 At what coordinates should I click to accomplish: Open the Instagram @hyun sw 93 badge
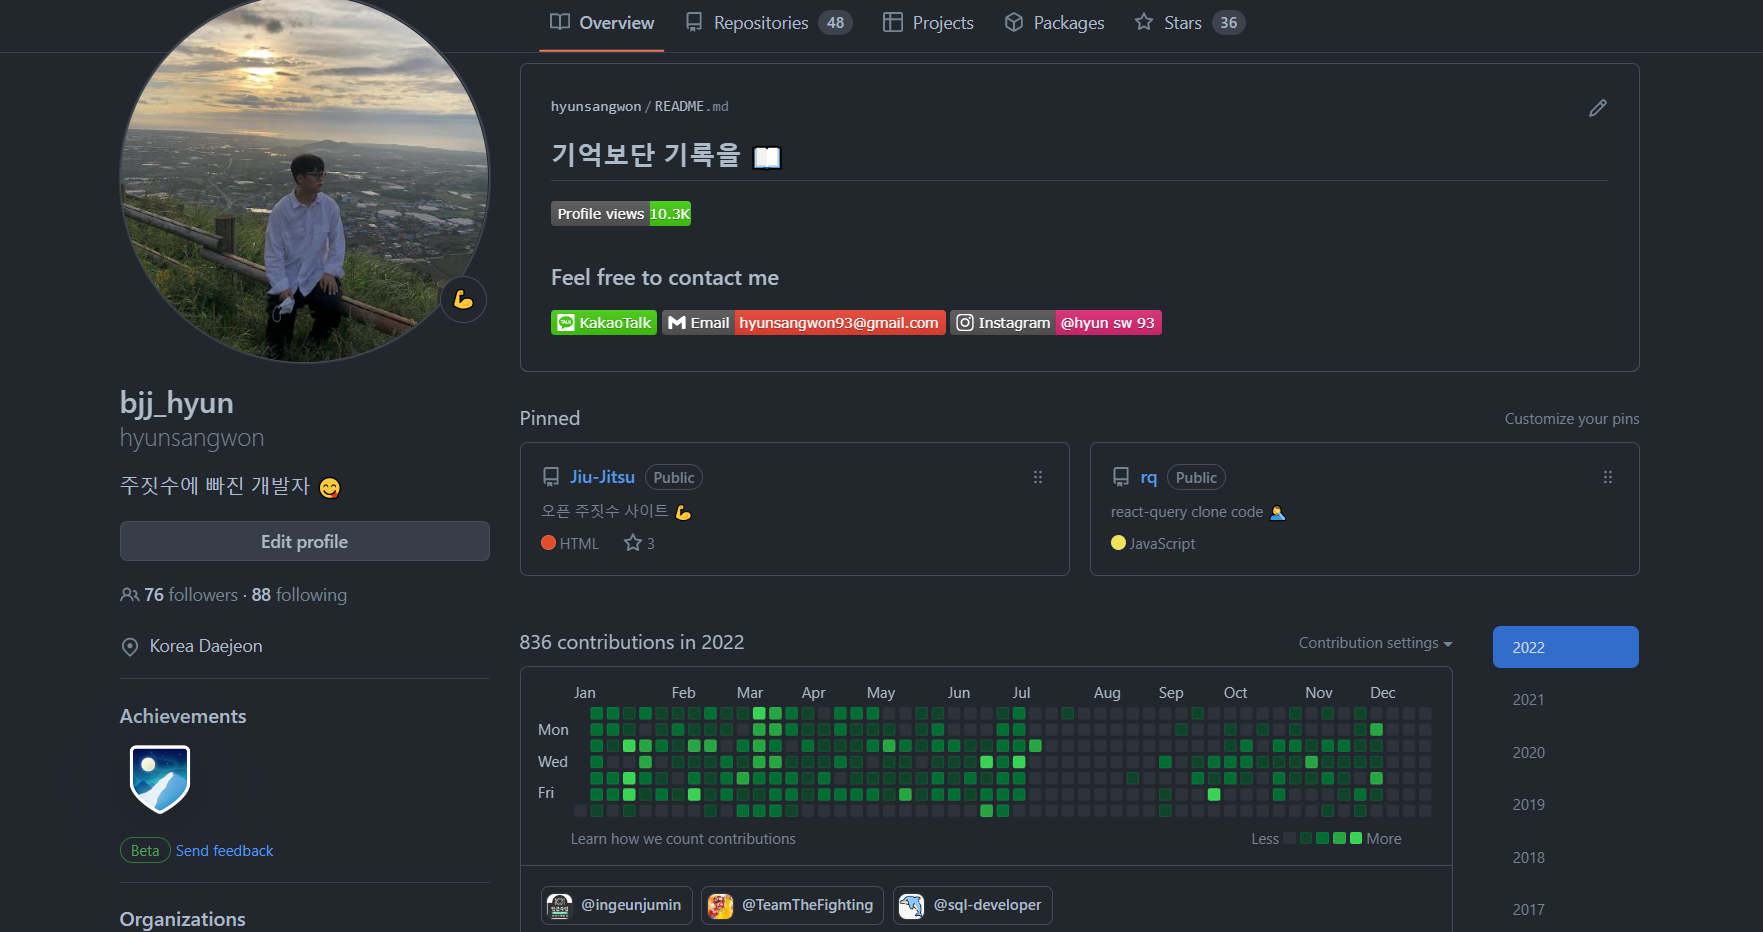[1055, 323]
